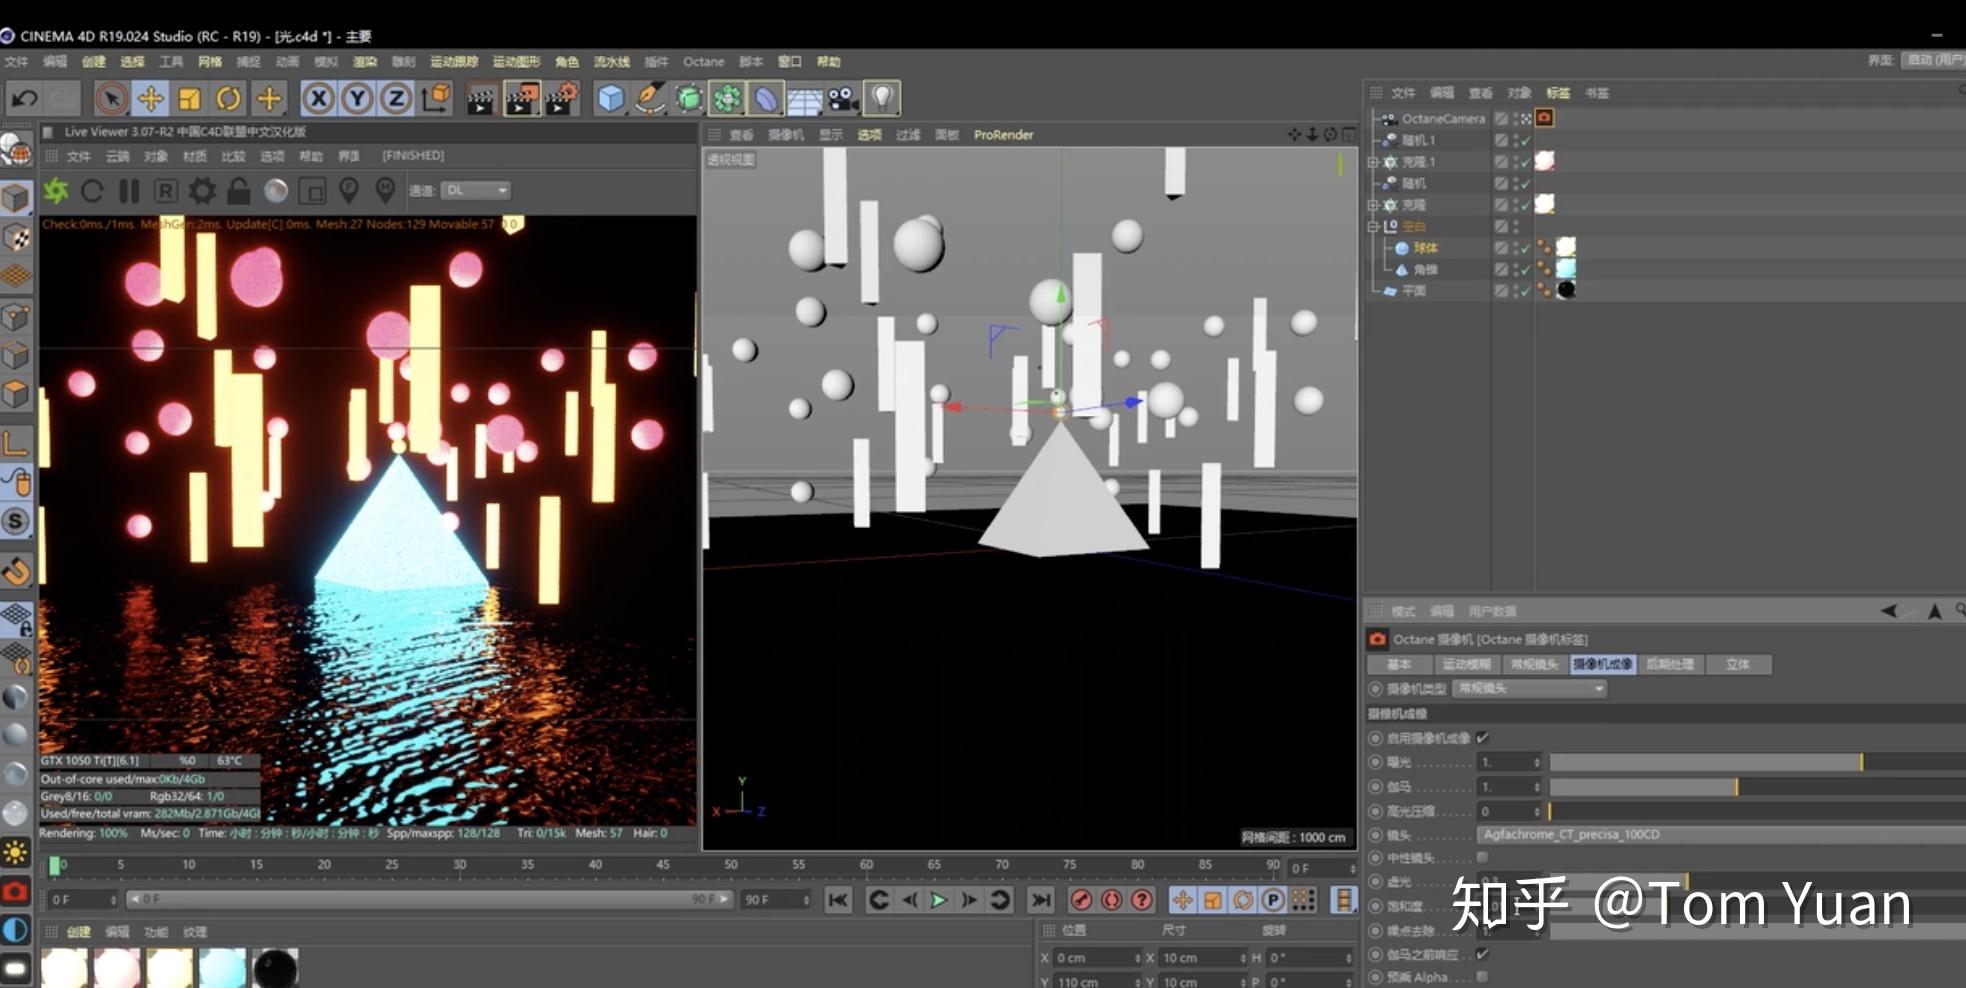
Task: Jump to the end of the timeline
Action: click(1041, 900)
